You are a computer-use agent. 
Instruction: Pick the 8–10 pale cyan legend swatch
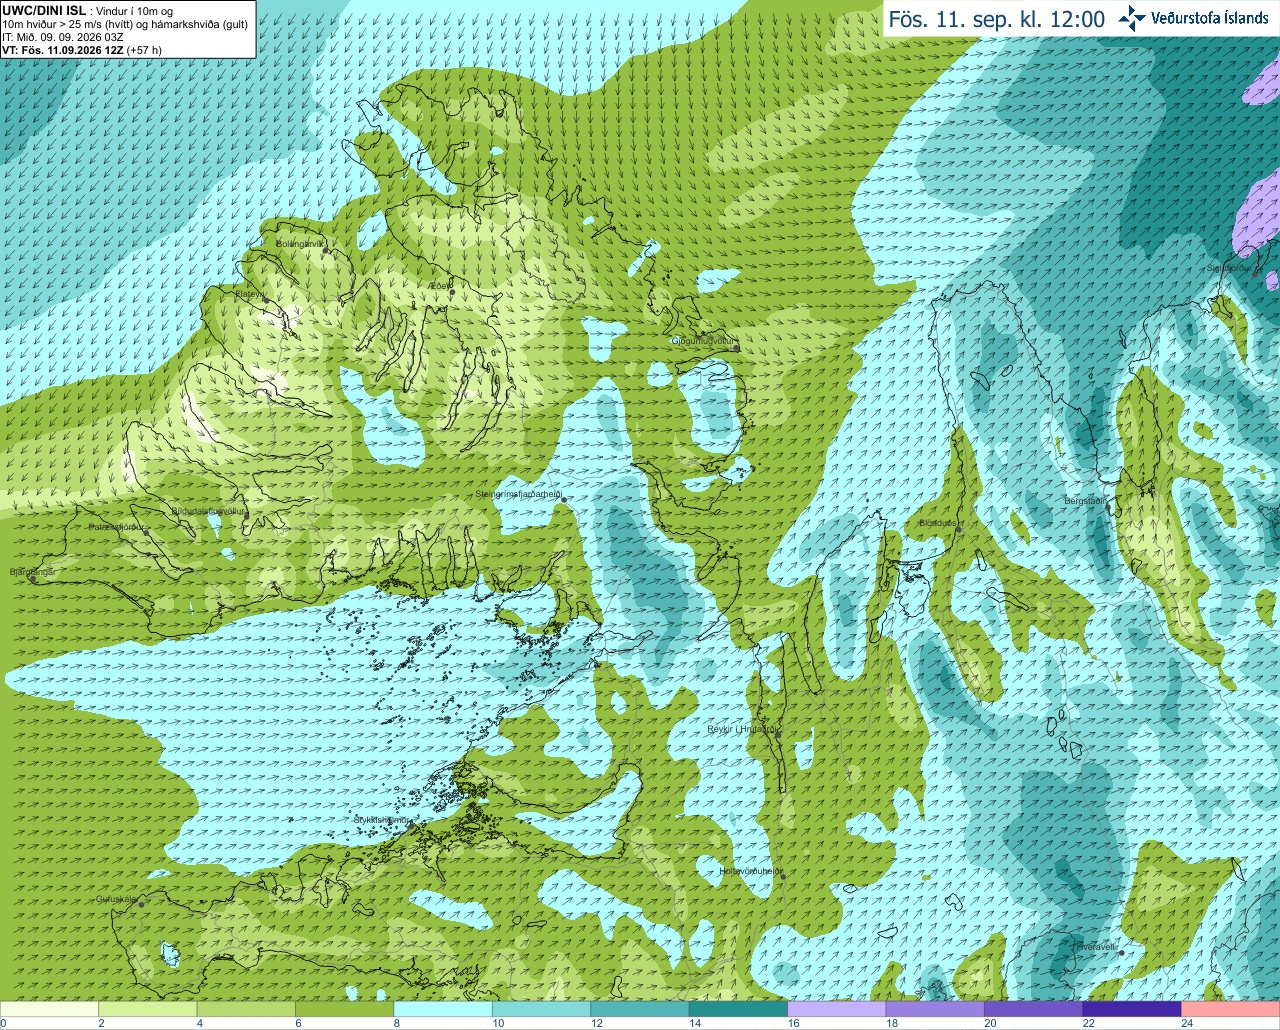pyautogui.click(x=443, y=1009)
